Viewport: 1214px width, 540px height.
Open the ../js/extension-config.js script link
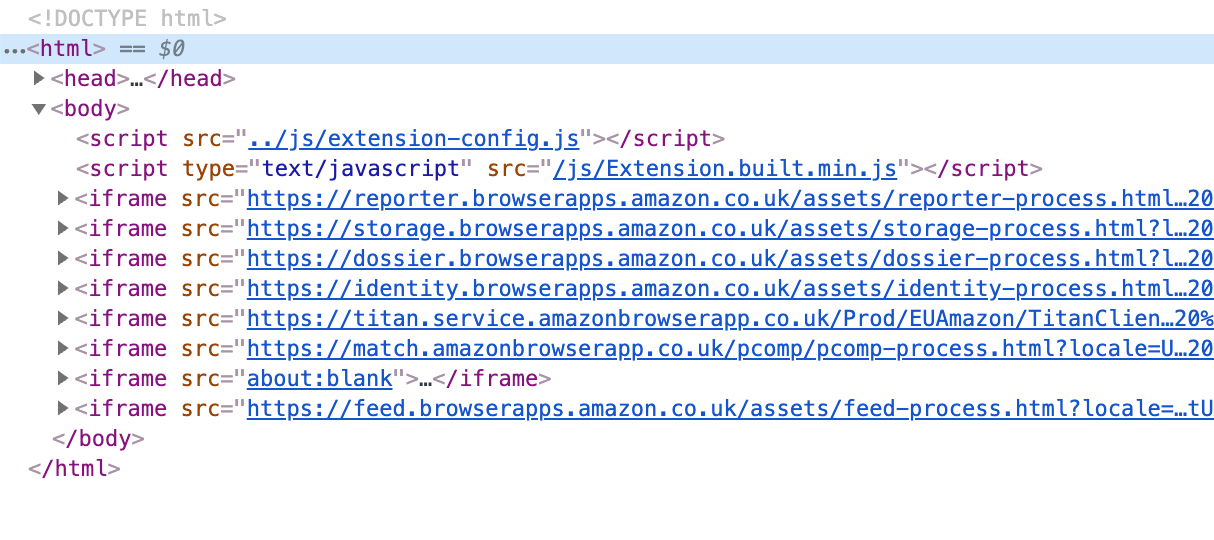pyautogui.click(x=414, y=139)
